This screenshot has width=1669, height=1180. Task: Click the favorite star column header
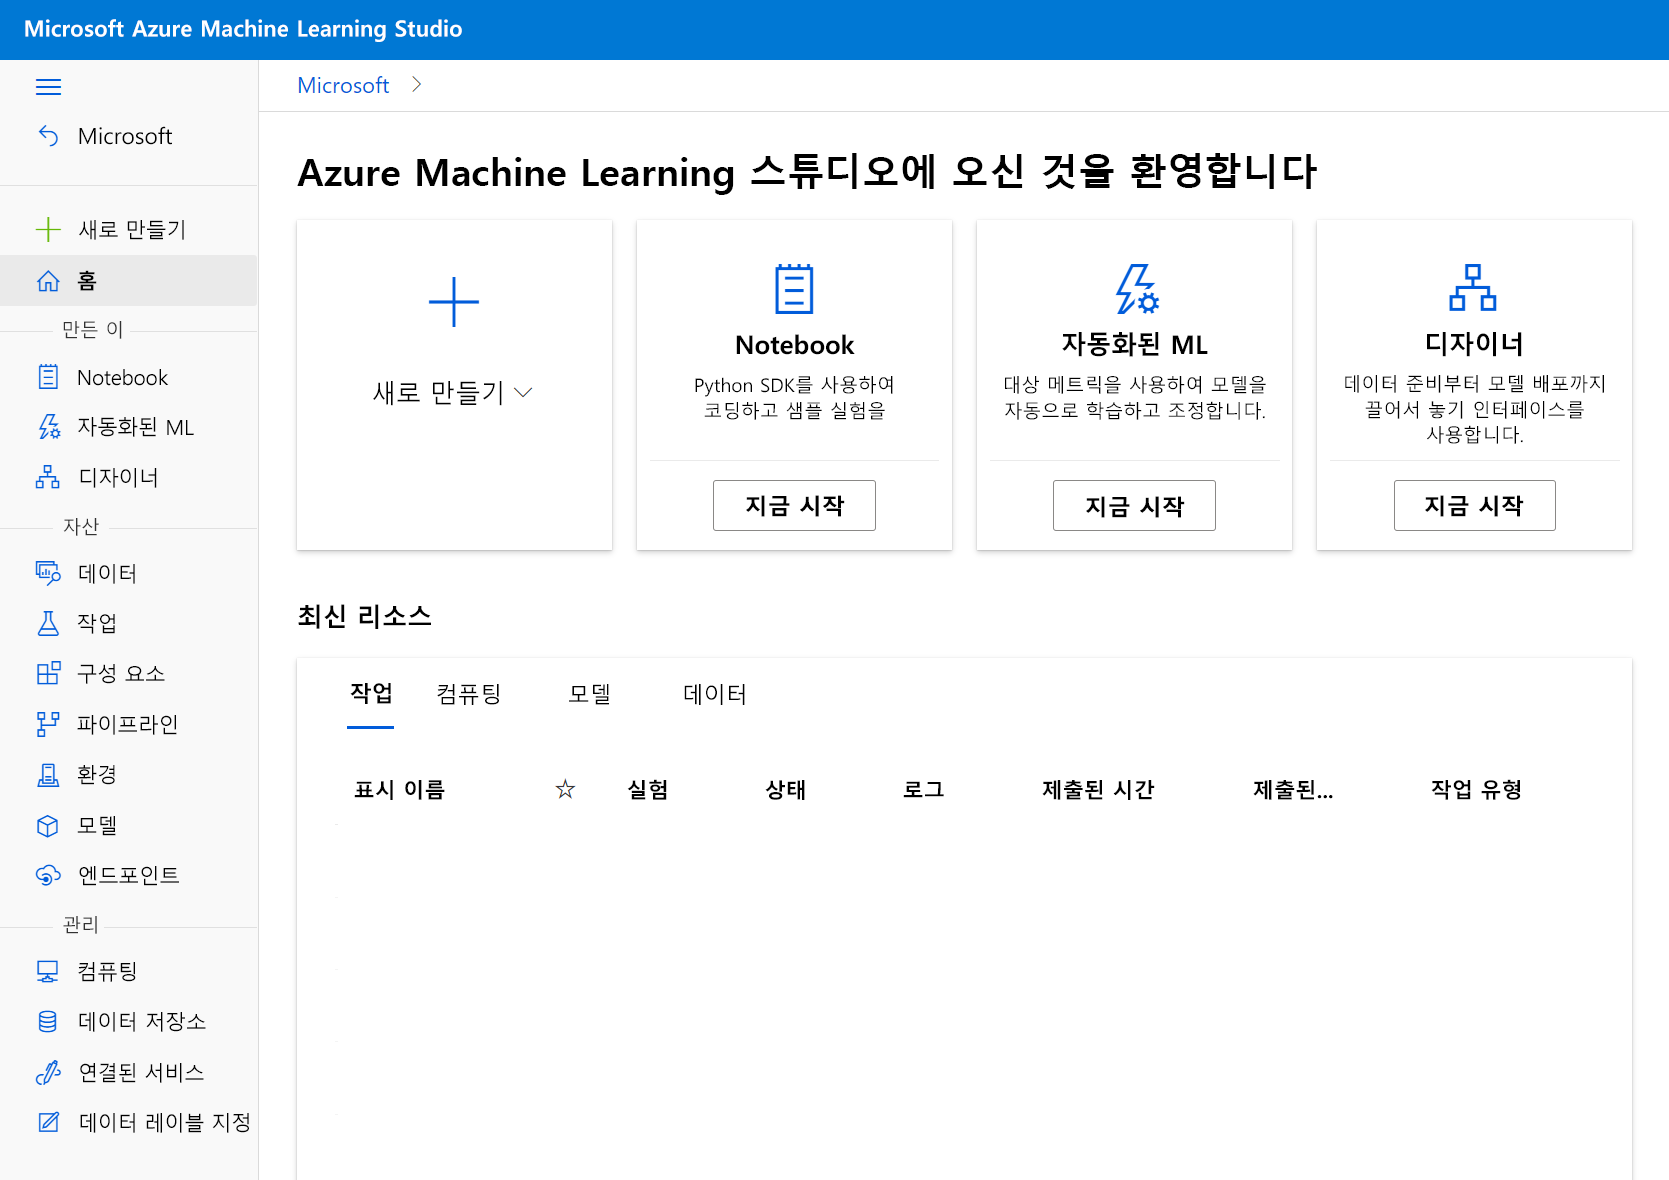coord(565,789)
